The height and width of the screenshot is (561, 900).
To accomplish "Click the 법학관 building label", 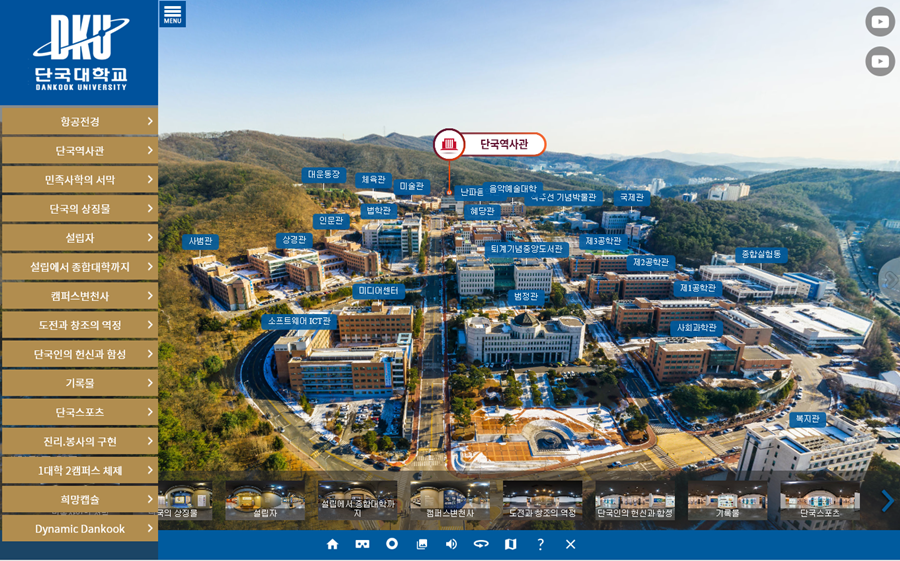I will 379,211.
